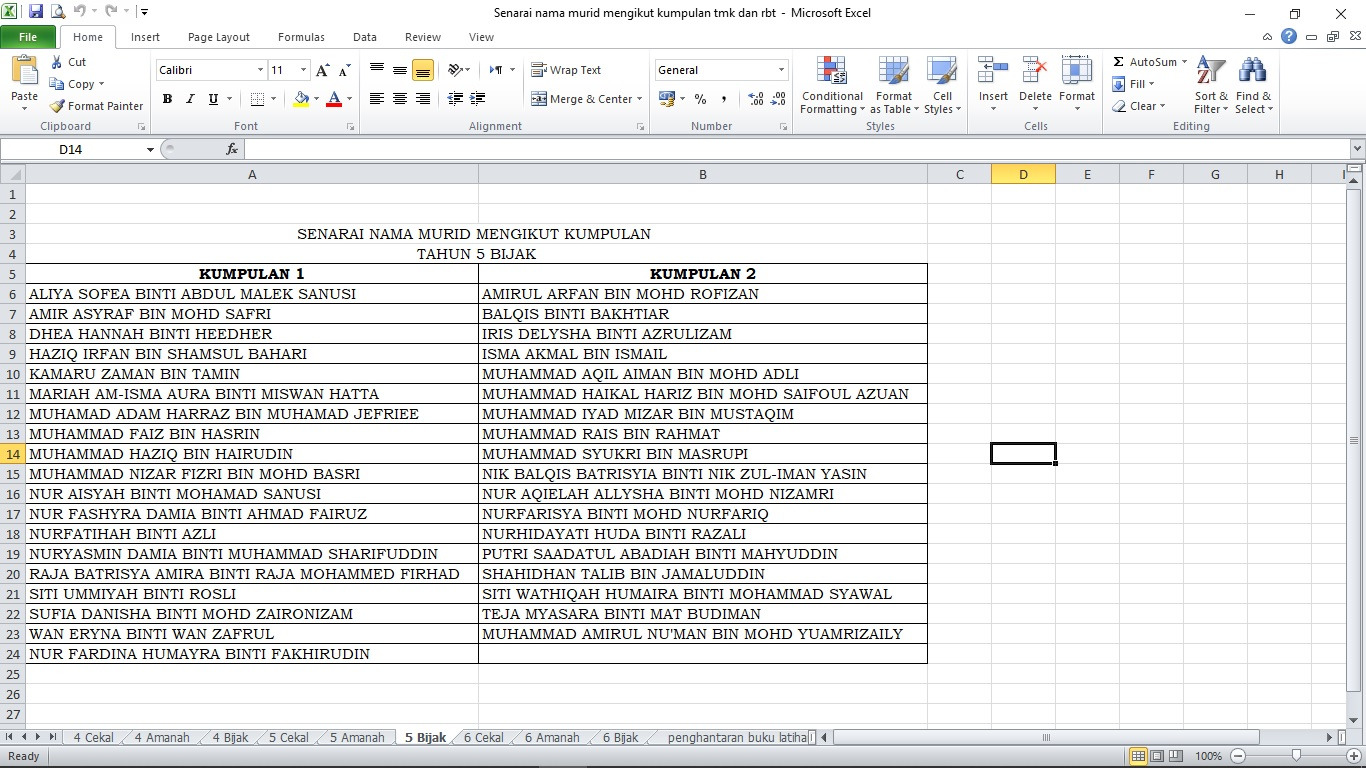1366x768 pixels.
Task: Open the font size dropdown showing 11
Action: [303, 70]
